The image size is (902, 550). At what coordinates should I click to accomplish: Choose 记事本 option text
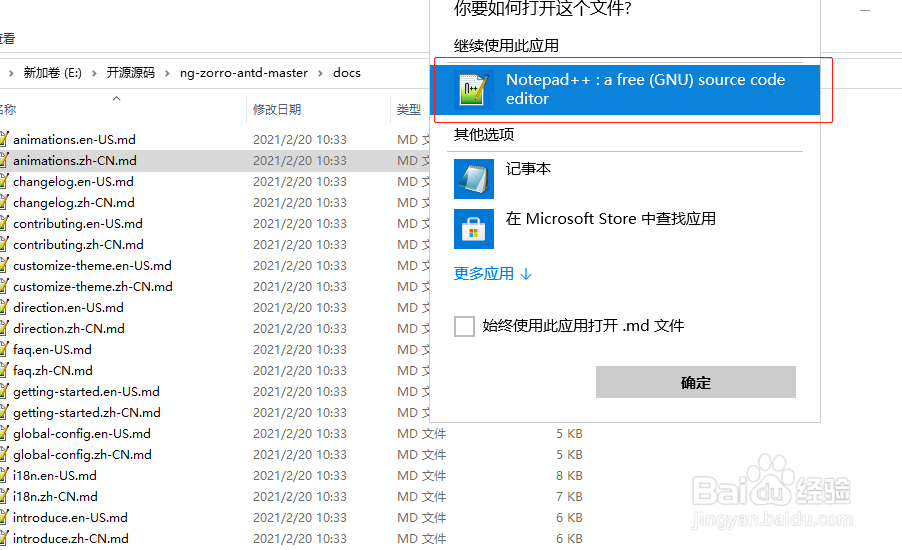(528, 169)
